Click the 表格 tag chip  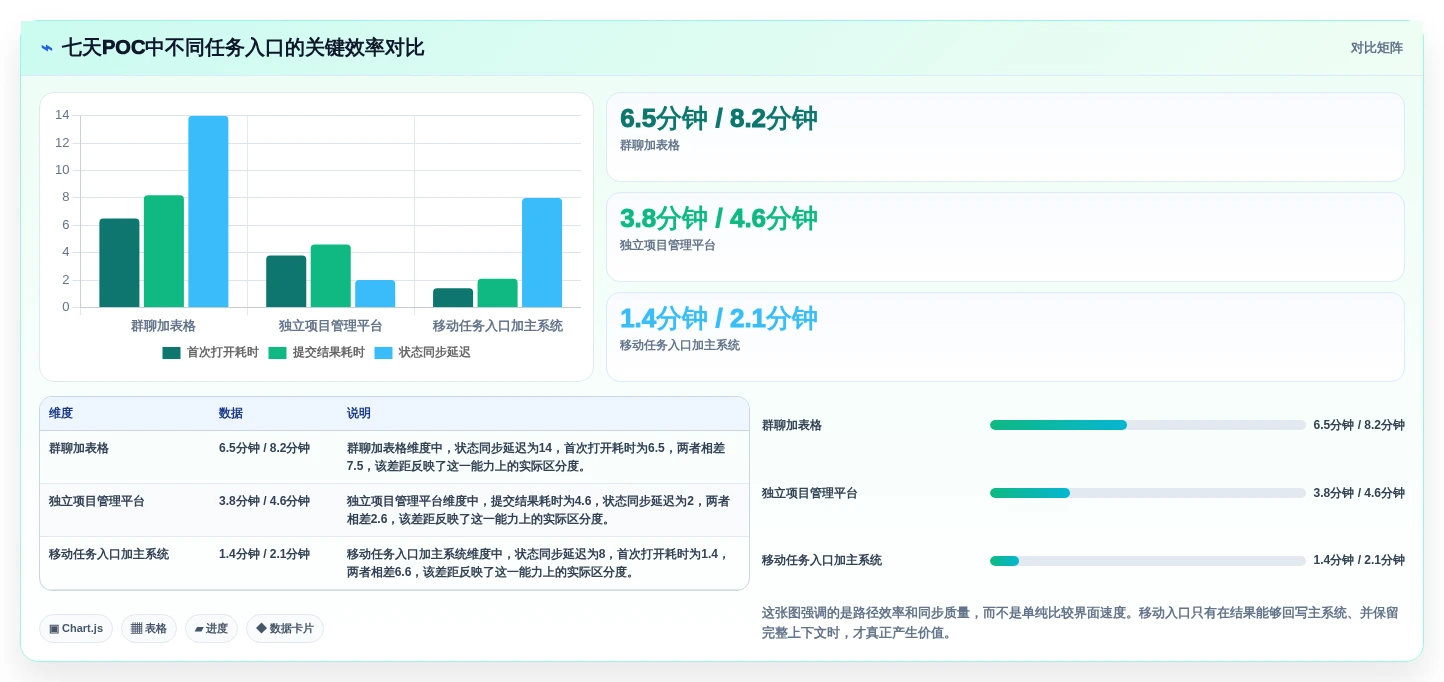point(149,629)
